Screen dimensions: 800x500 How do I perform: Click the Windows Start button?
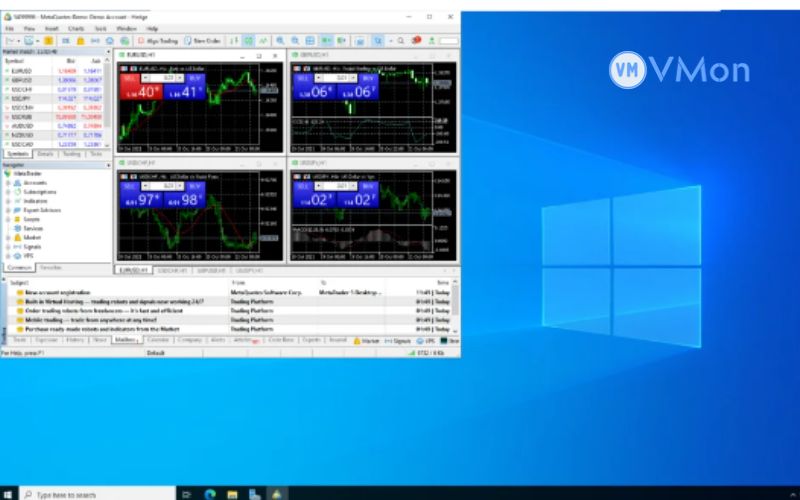[x=8, y=494]
